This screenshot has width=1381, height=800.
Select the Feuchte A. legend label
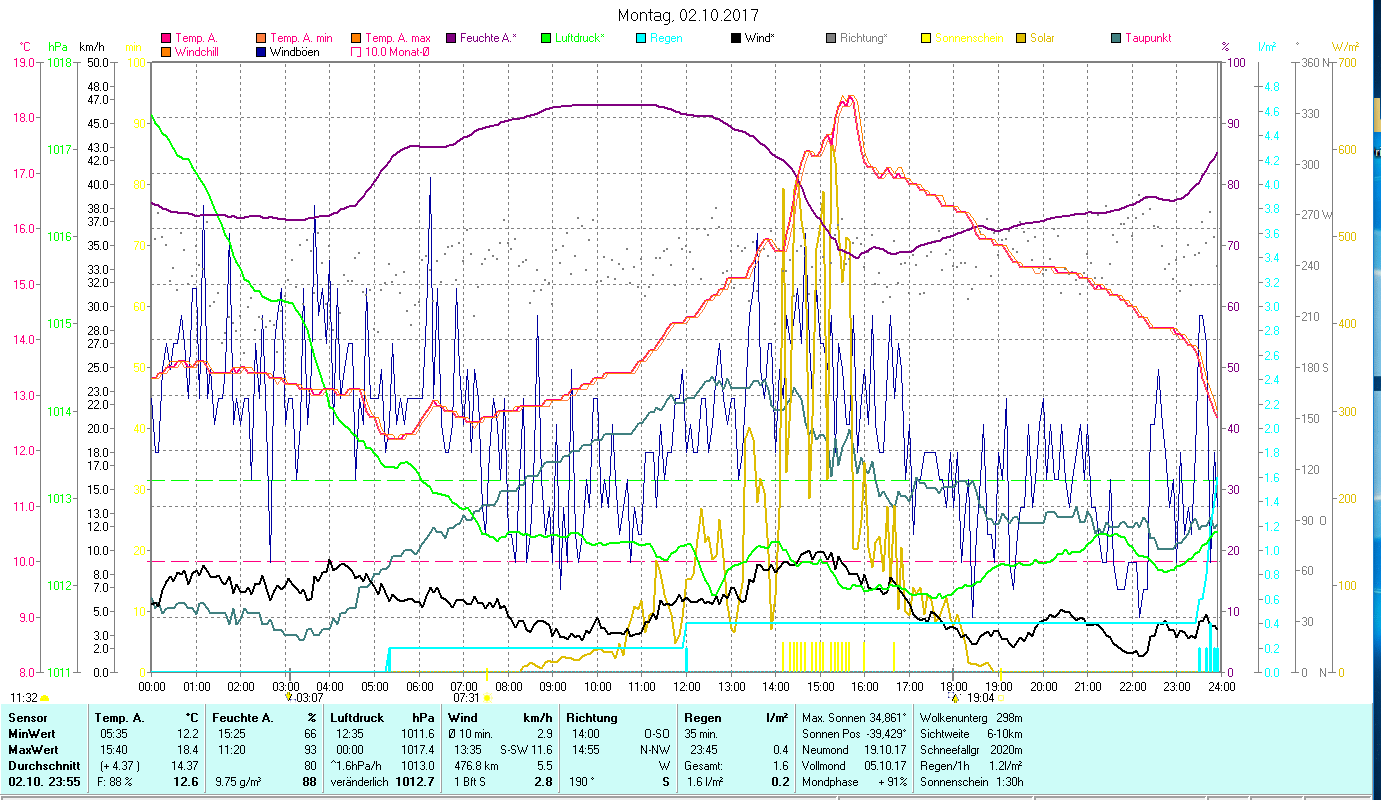point(488,38)
